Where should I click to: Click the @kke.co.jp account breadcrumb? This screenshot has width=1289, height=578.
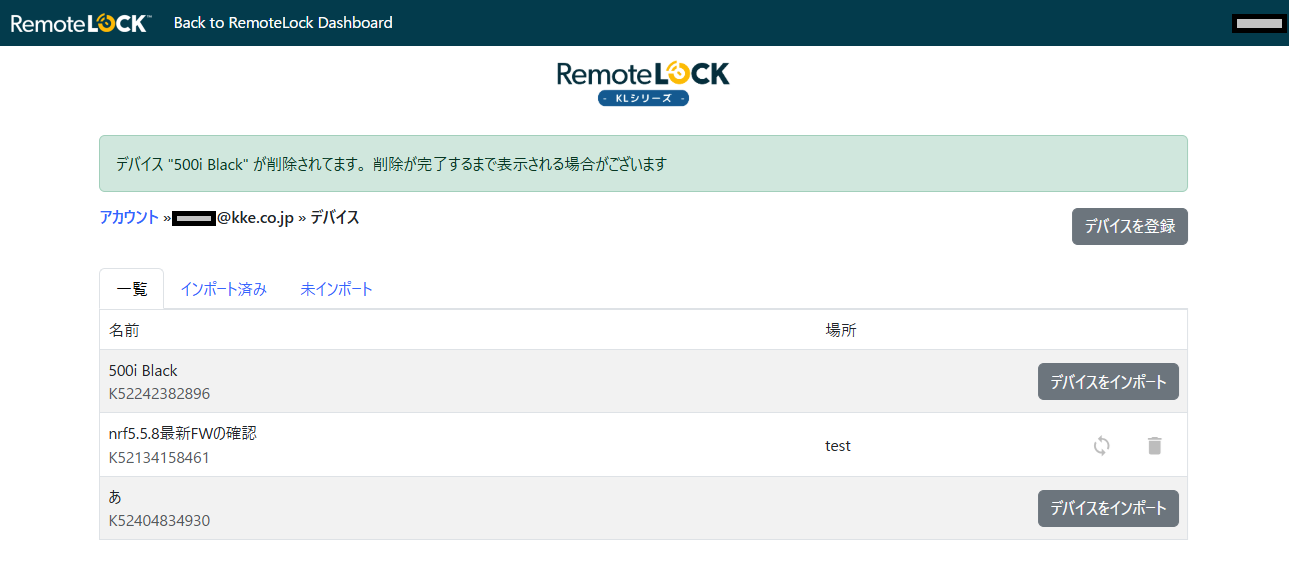click(233, 217)
